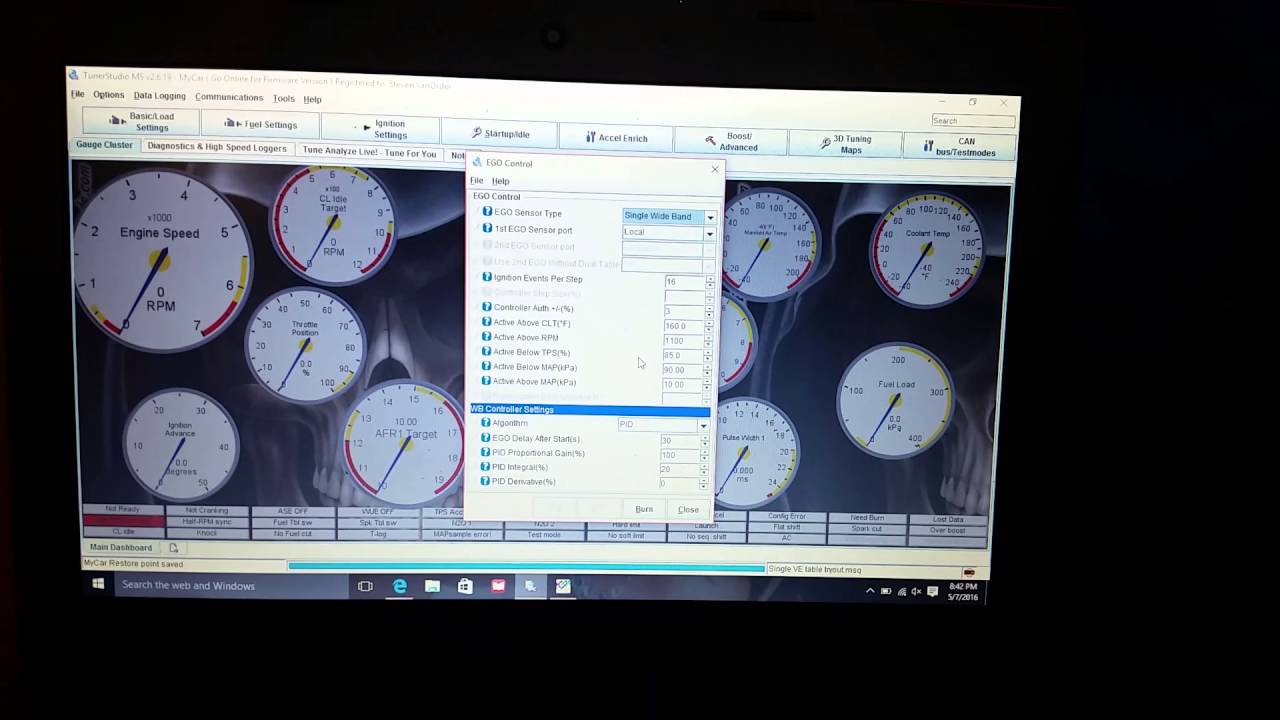The width and height of the screenshot is (1280, 720).
Task: Open the CAN bus/Testmodes toolbar menu
Action: [x=959, y=147]
